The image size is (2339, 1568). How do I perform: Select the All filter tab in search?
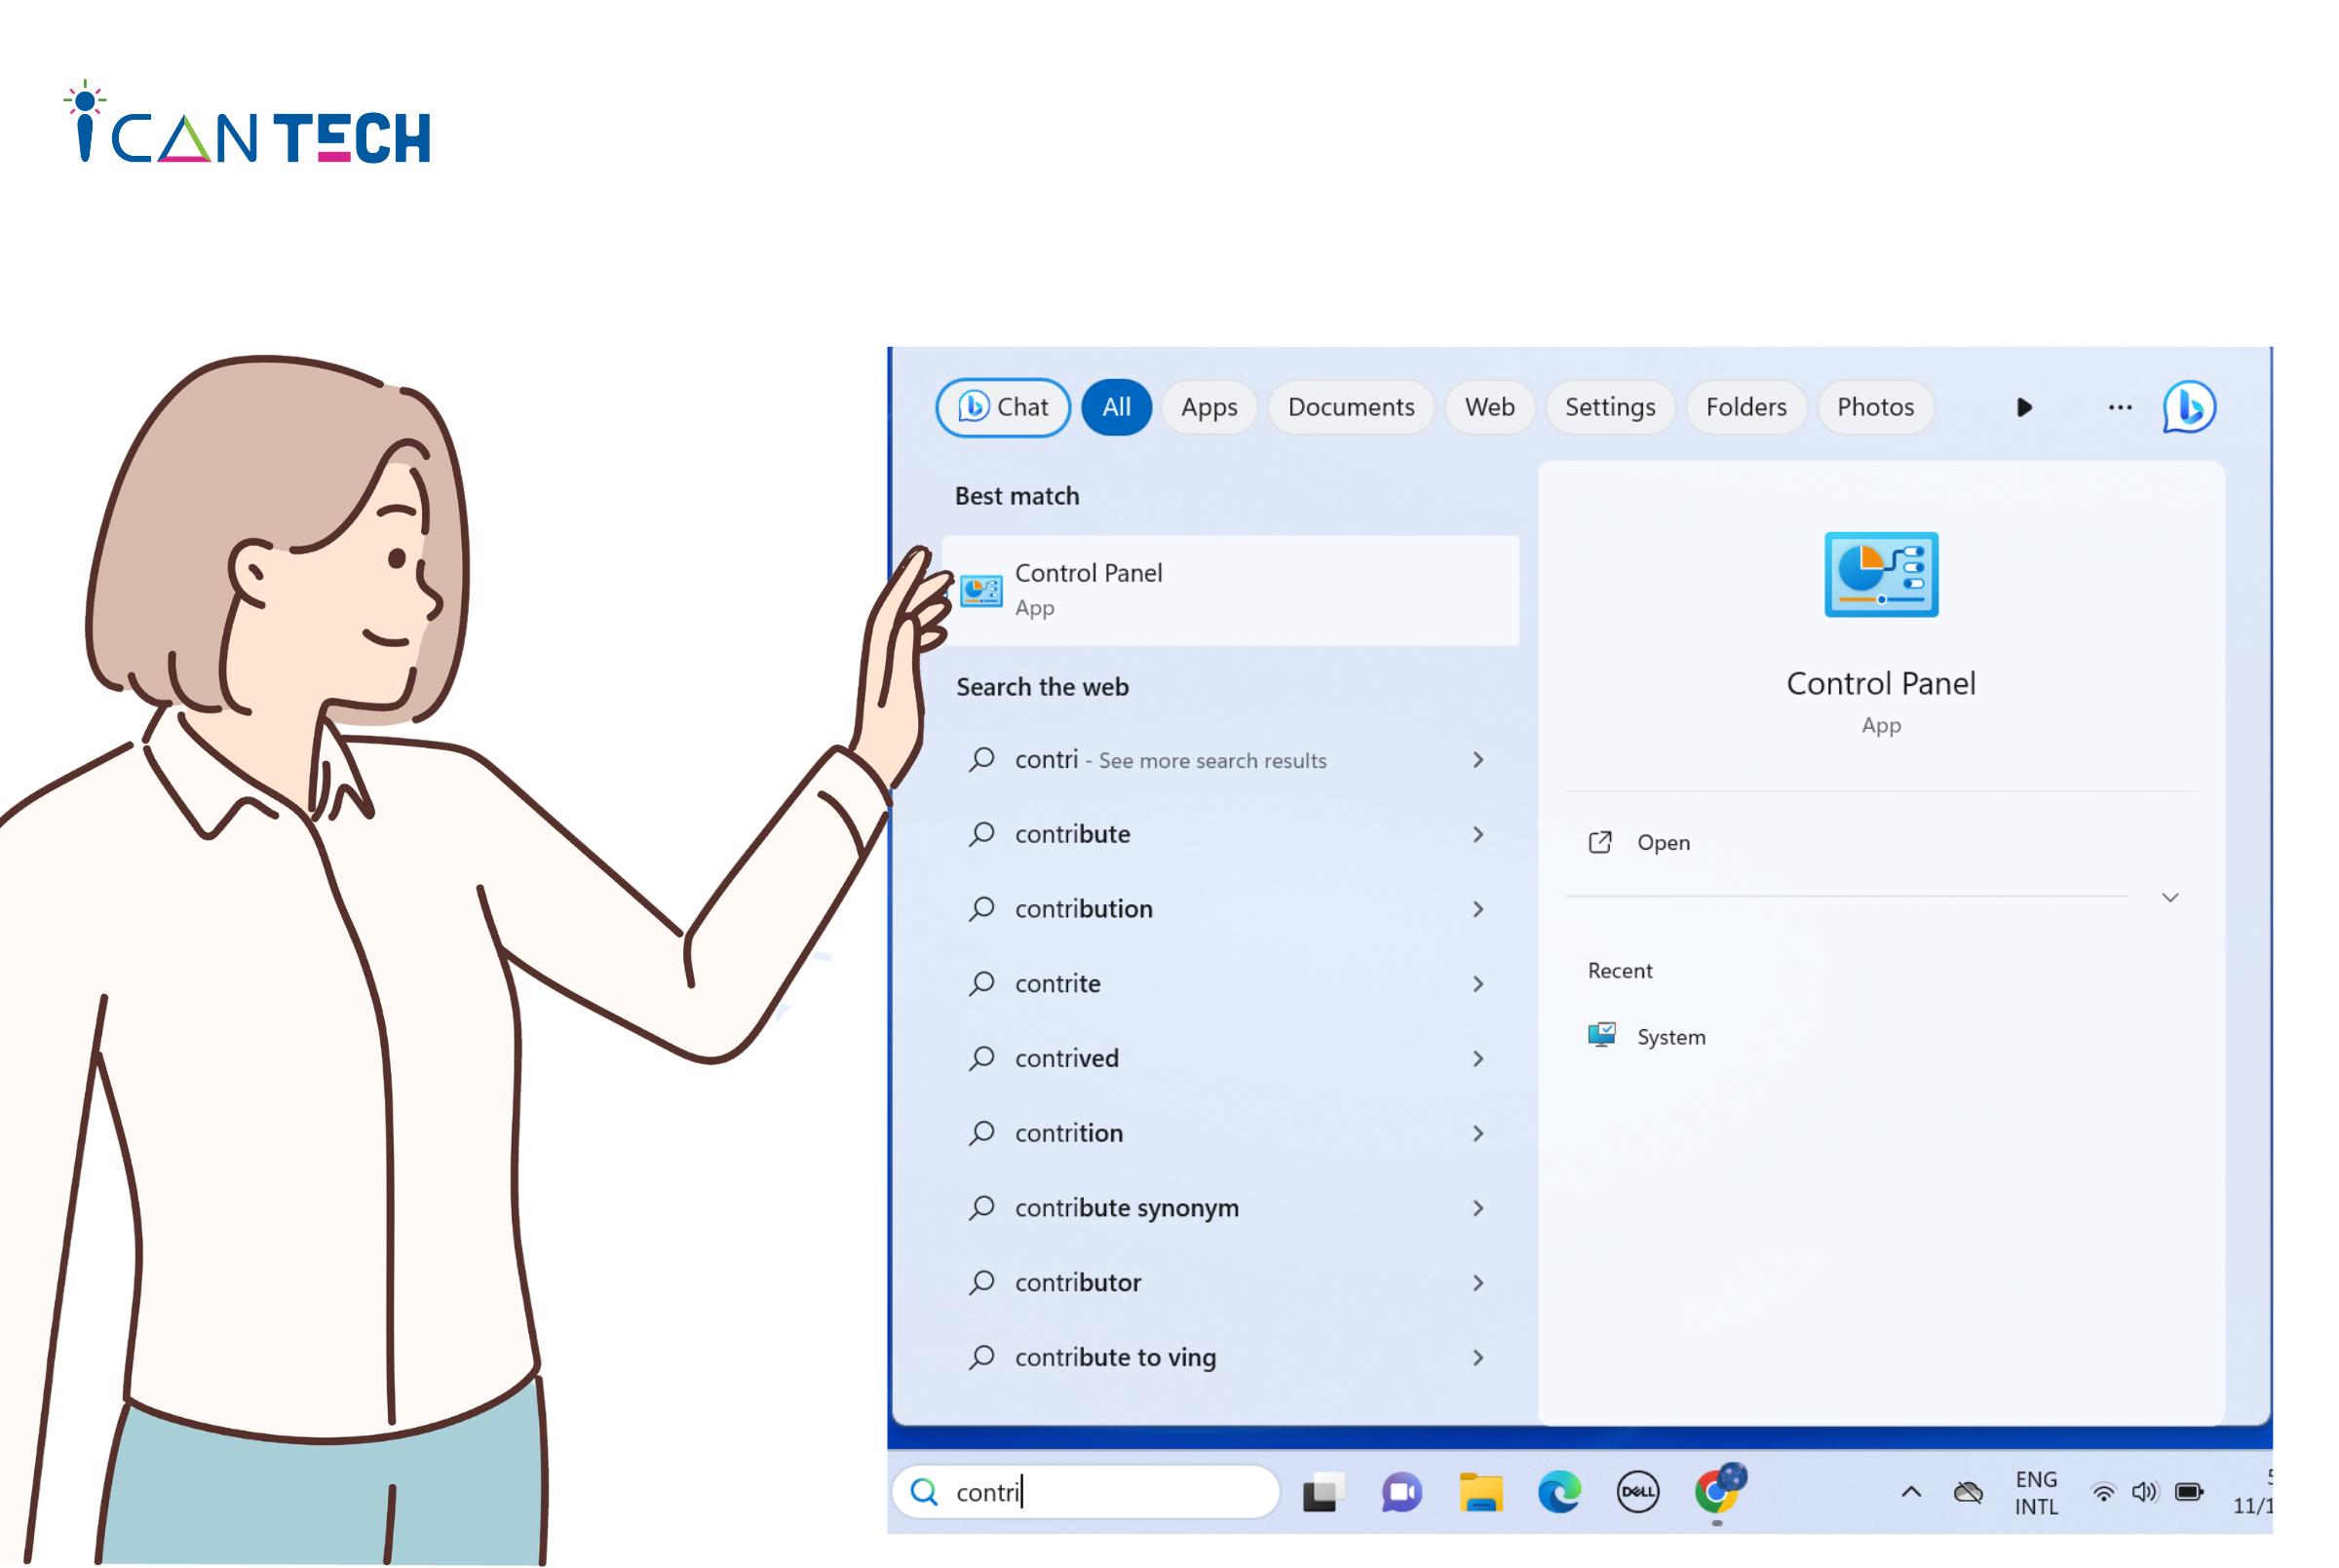coord(1114,406)
